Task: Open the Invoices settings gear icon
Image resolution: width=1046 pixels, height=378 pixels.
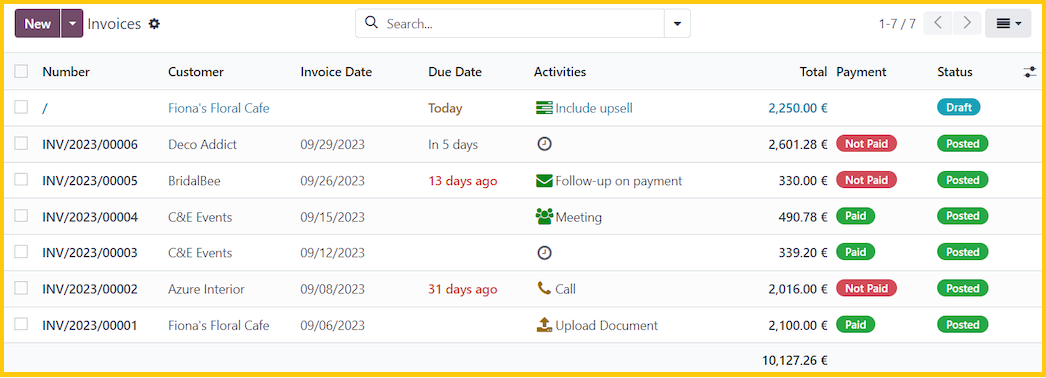Action: coord(155,24)
